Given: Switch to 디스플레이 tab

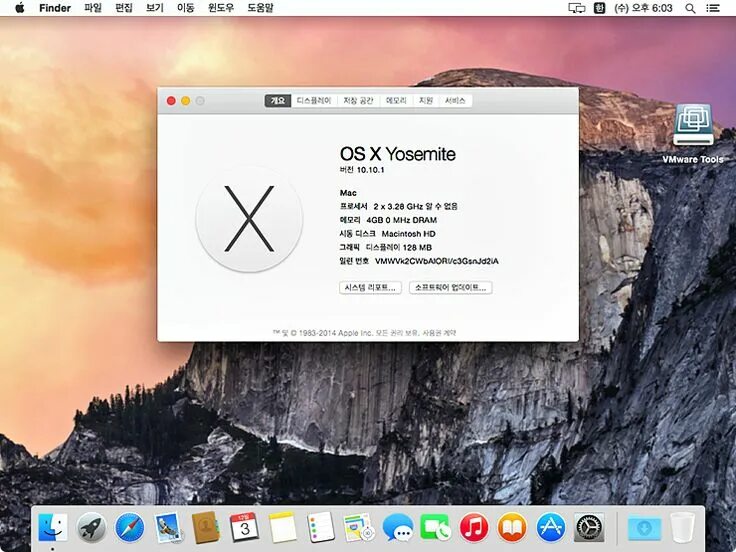Looking at the screenshot, I should [x=314, y=101].
